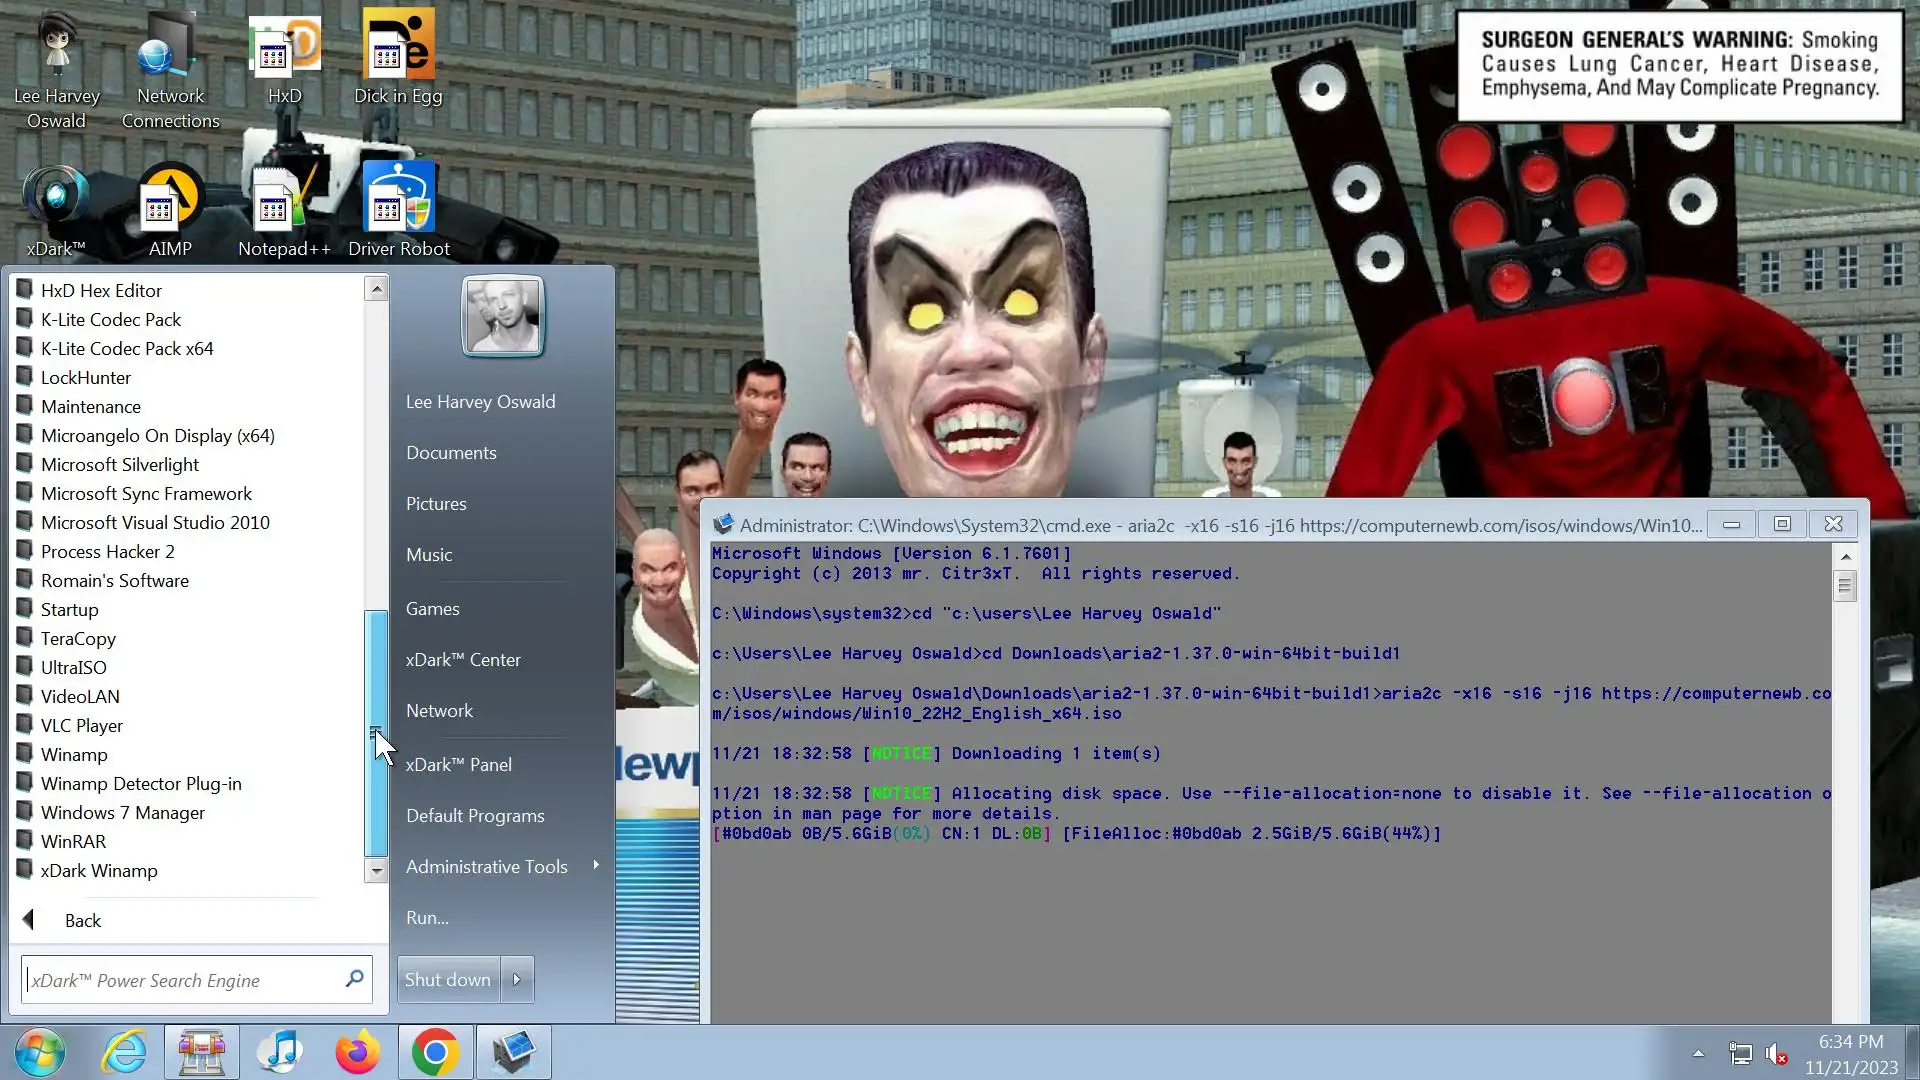The height and width of the screenshot is (1080, 1920).
Task: Click the Shut down button
Action: (448, 980)
